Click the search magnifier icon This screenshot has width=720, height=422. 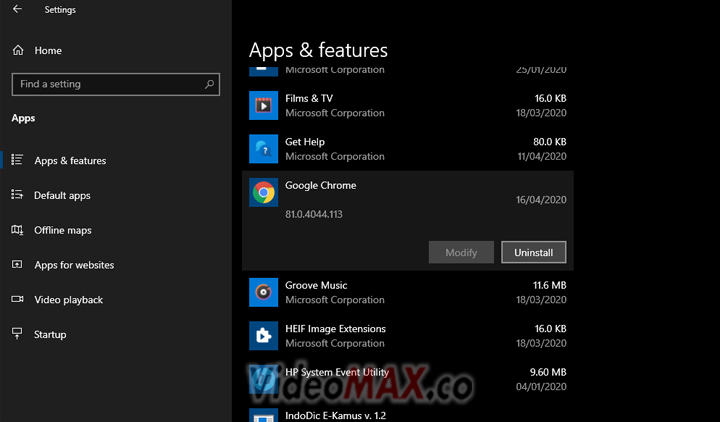click(209, 84)
